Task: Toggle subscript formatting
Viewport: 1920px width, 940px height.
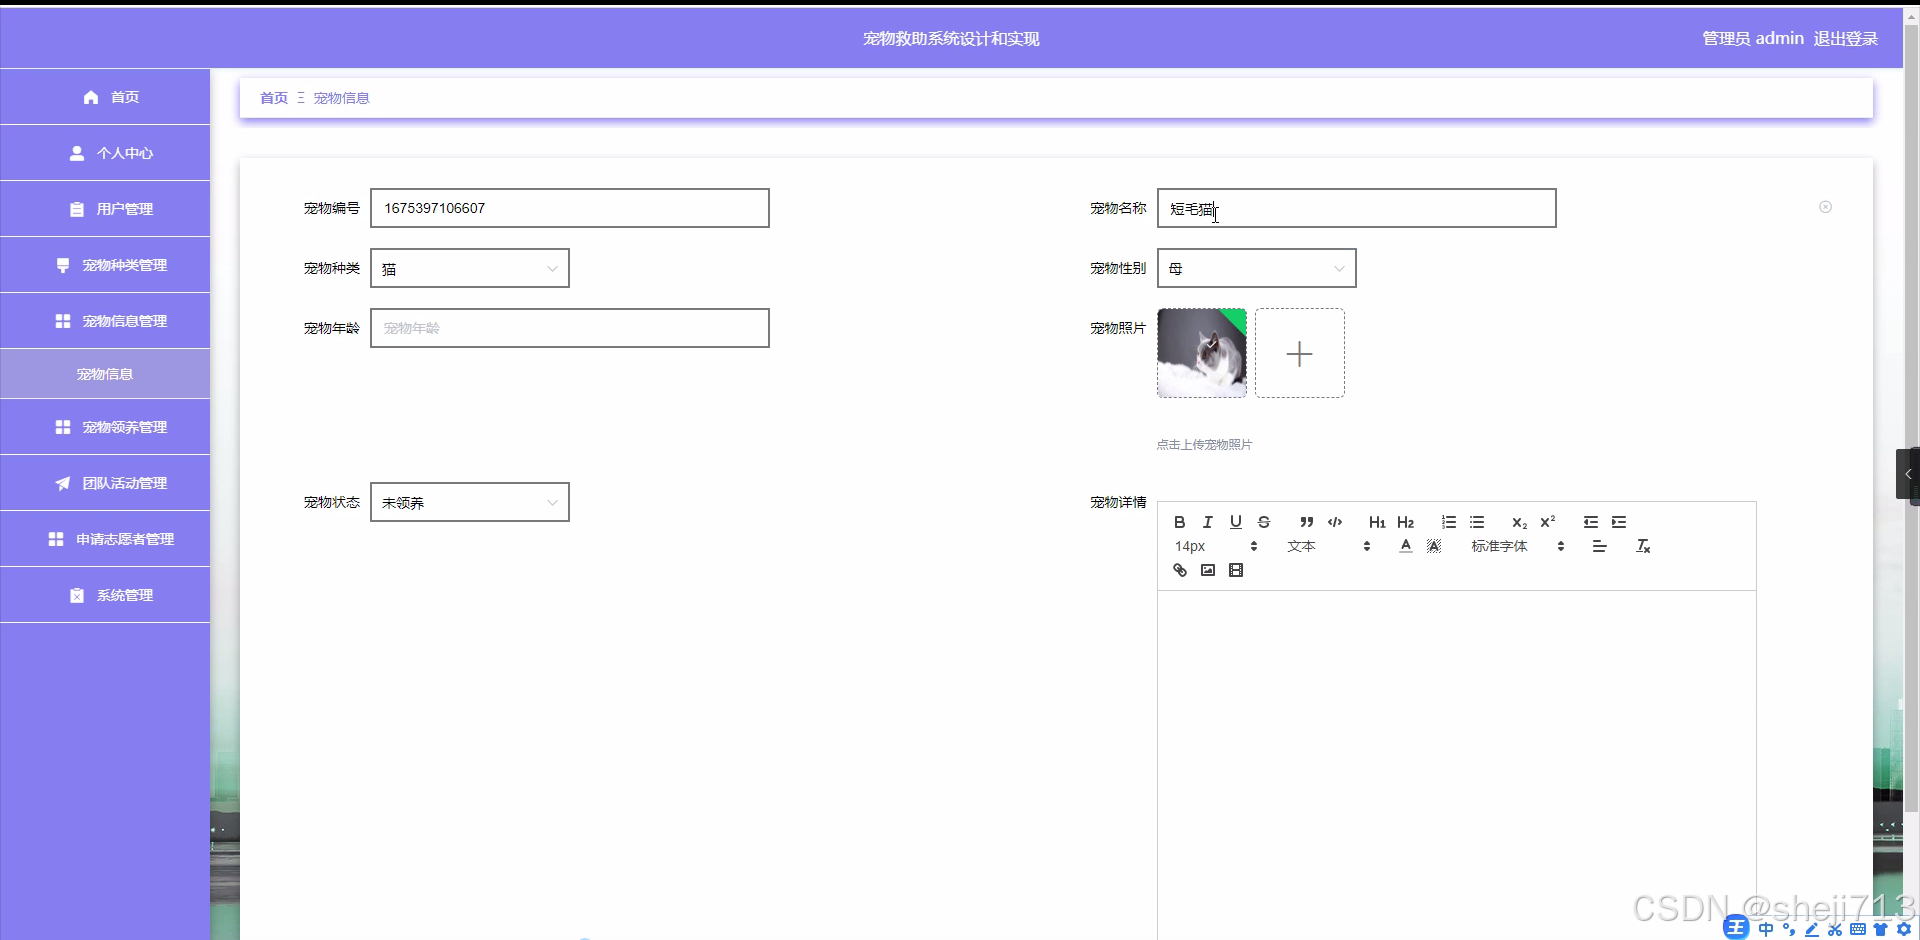Action: [1519, 521]
